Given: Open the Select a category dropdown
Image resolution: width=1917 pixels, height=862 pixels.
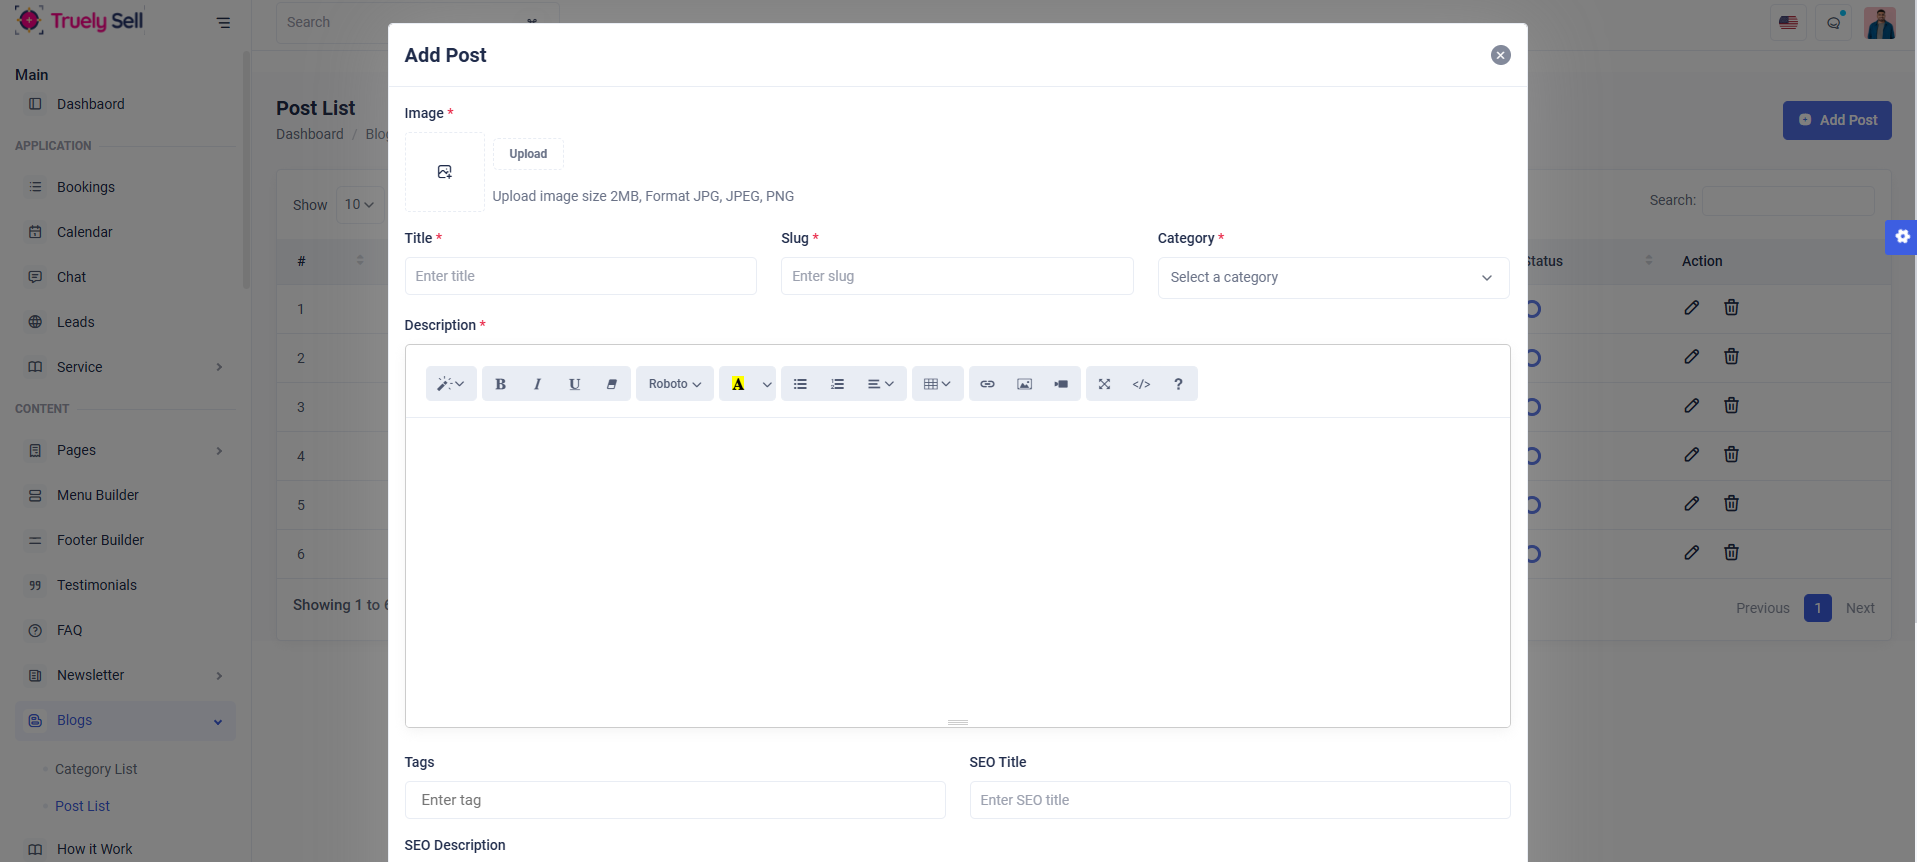Looking at the screenshot, I should point(1332,278).
